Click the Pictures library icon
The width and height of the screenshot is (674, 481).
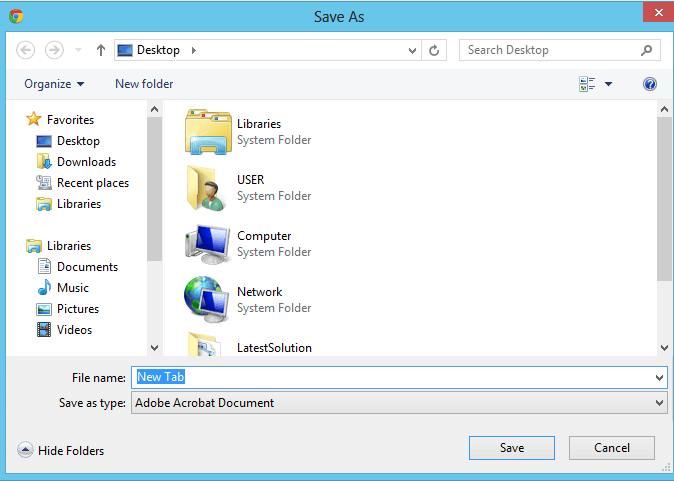tap(44, 309)
